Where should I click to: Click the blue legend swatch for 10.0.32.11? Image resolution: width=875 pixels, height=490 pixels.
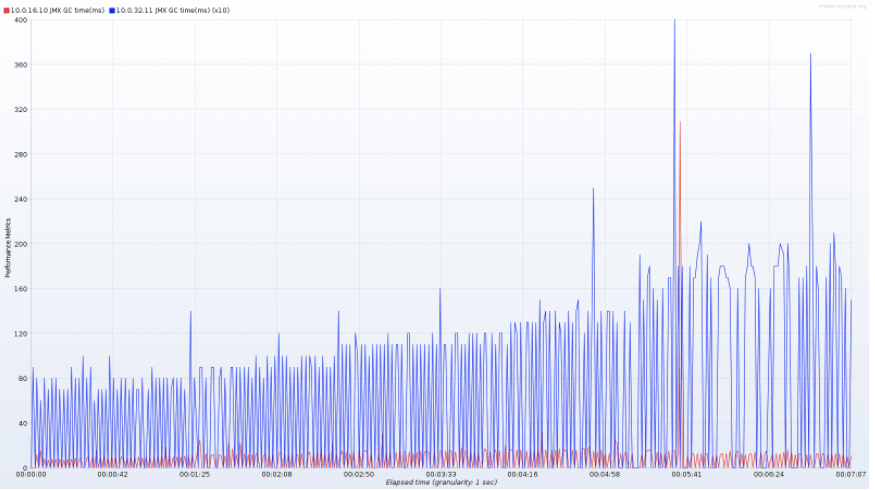point(112,11)
